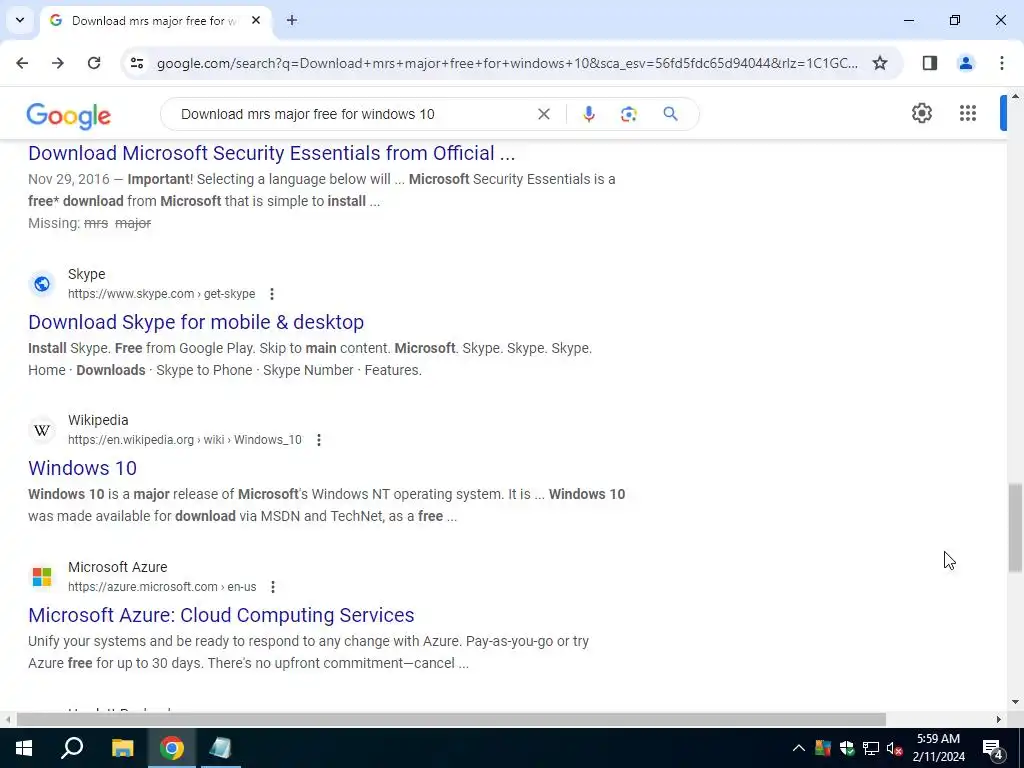Open Windows taskbar search

(x=72, y=748)
